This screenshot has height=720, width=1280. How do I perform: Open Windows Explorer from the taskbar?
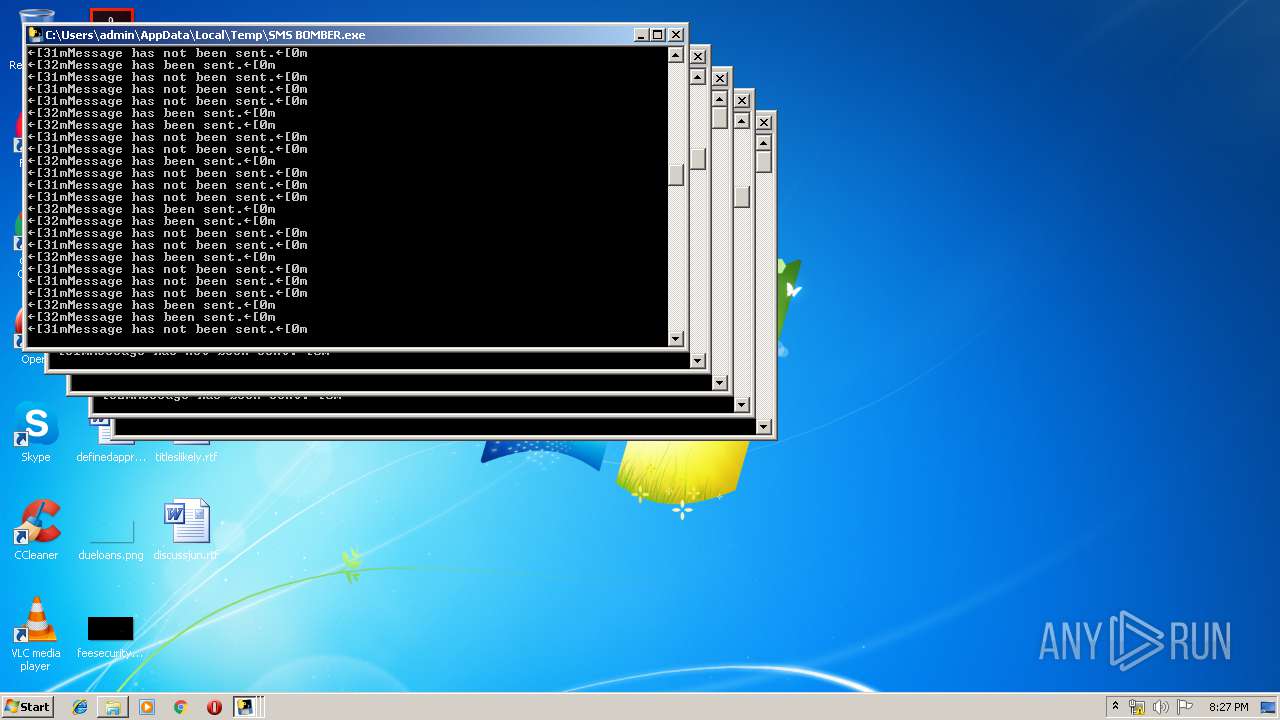tap(113, 707)
